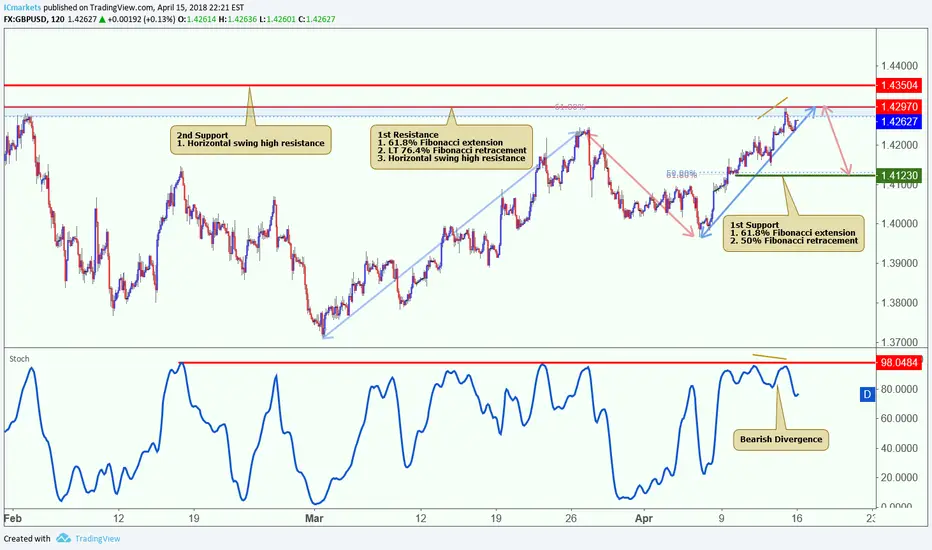Image resolution: width=932 pixels, height=550 pixels.
Task: Click the 98.0484 stochastic level label
Action: (x=899, y=362)
